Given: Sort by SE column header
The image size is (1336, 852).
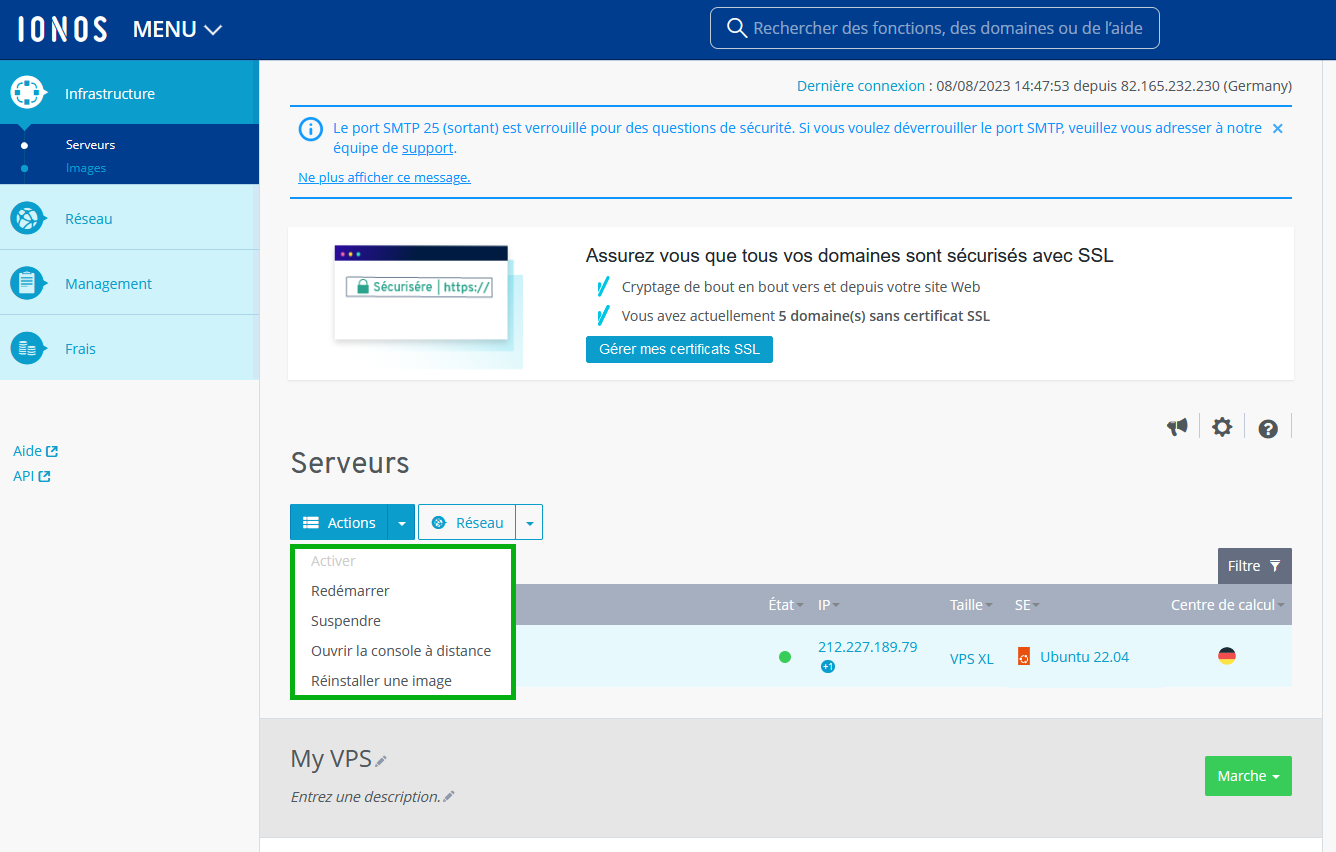Looking at the screenshot, I should click(1027, 605).
